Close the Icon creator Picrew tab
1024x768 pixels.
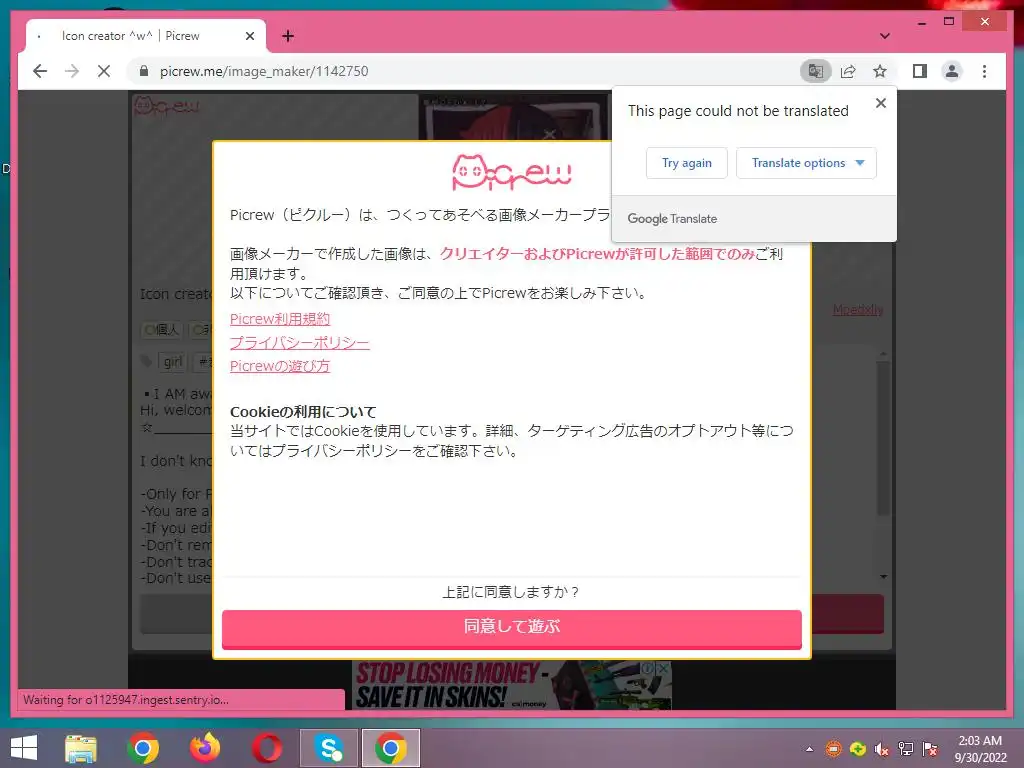tap(249, 36)
